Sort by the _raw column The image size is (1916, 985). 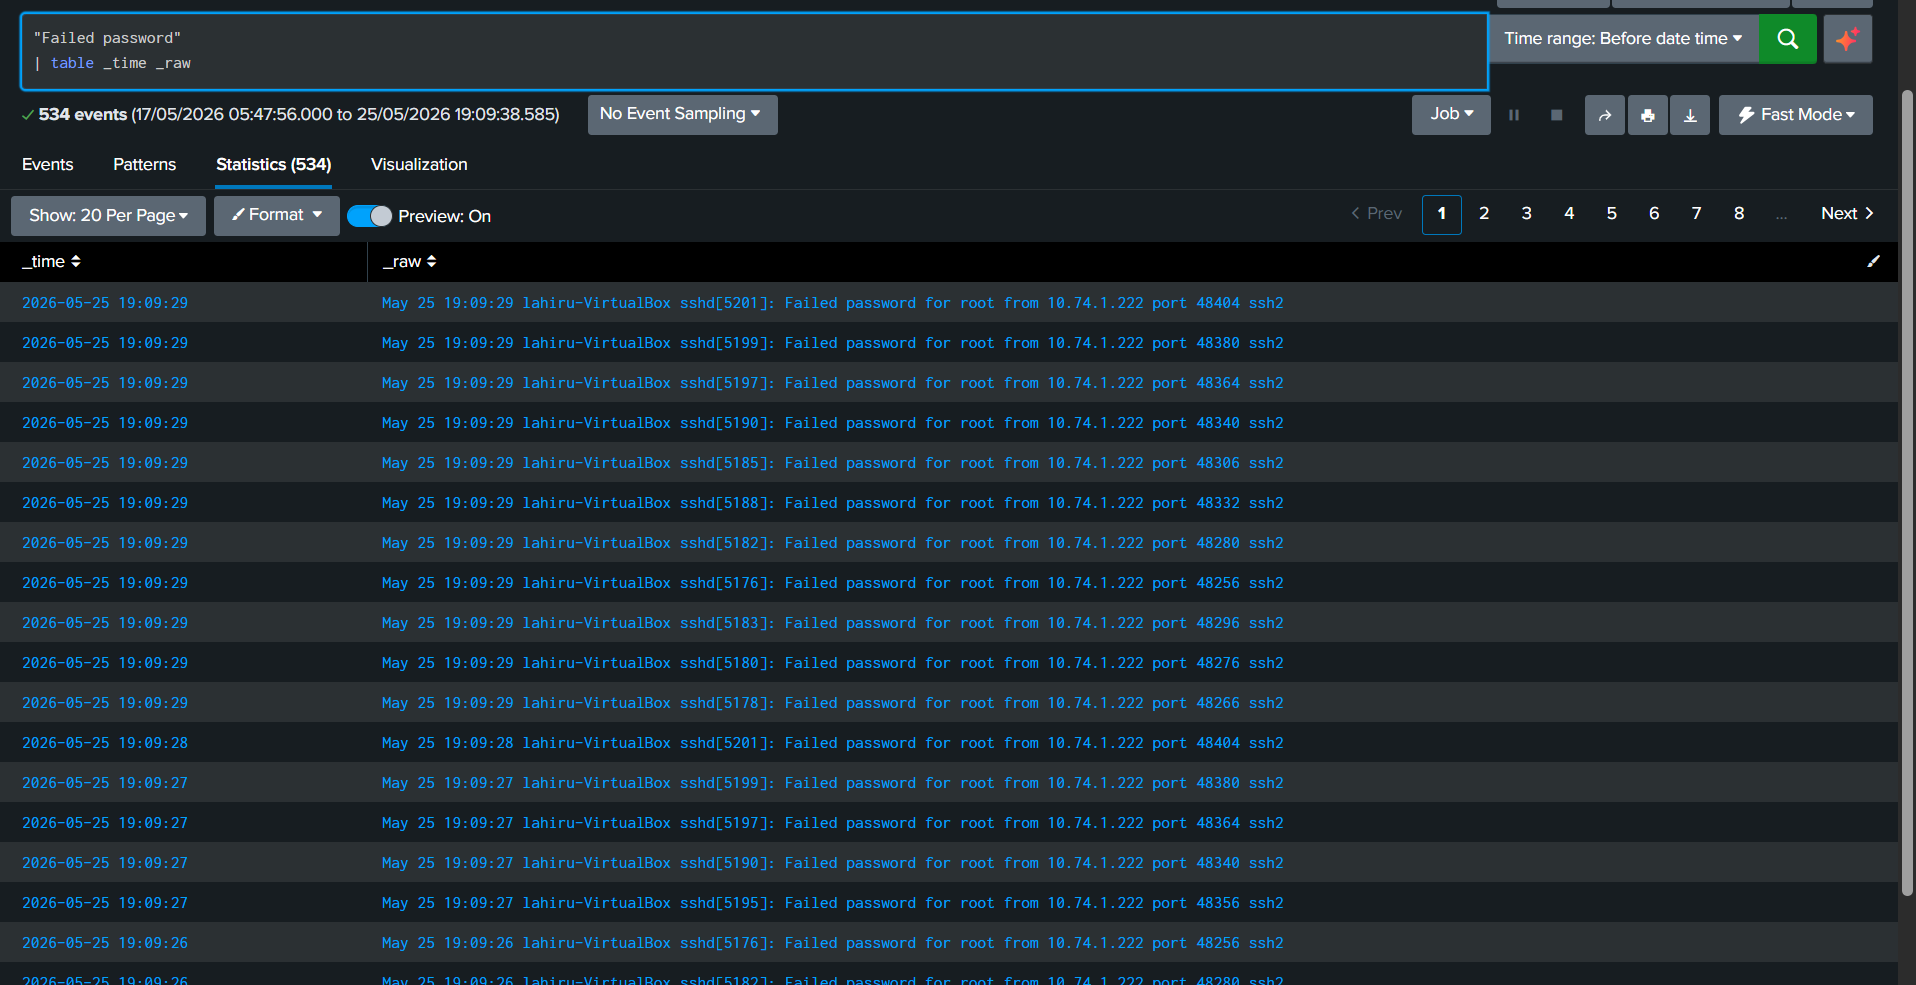[x=409, y=262]
